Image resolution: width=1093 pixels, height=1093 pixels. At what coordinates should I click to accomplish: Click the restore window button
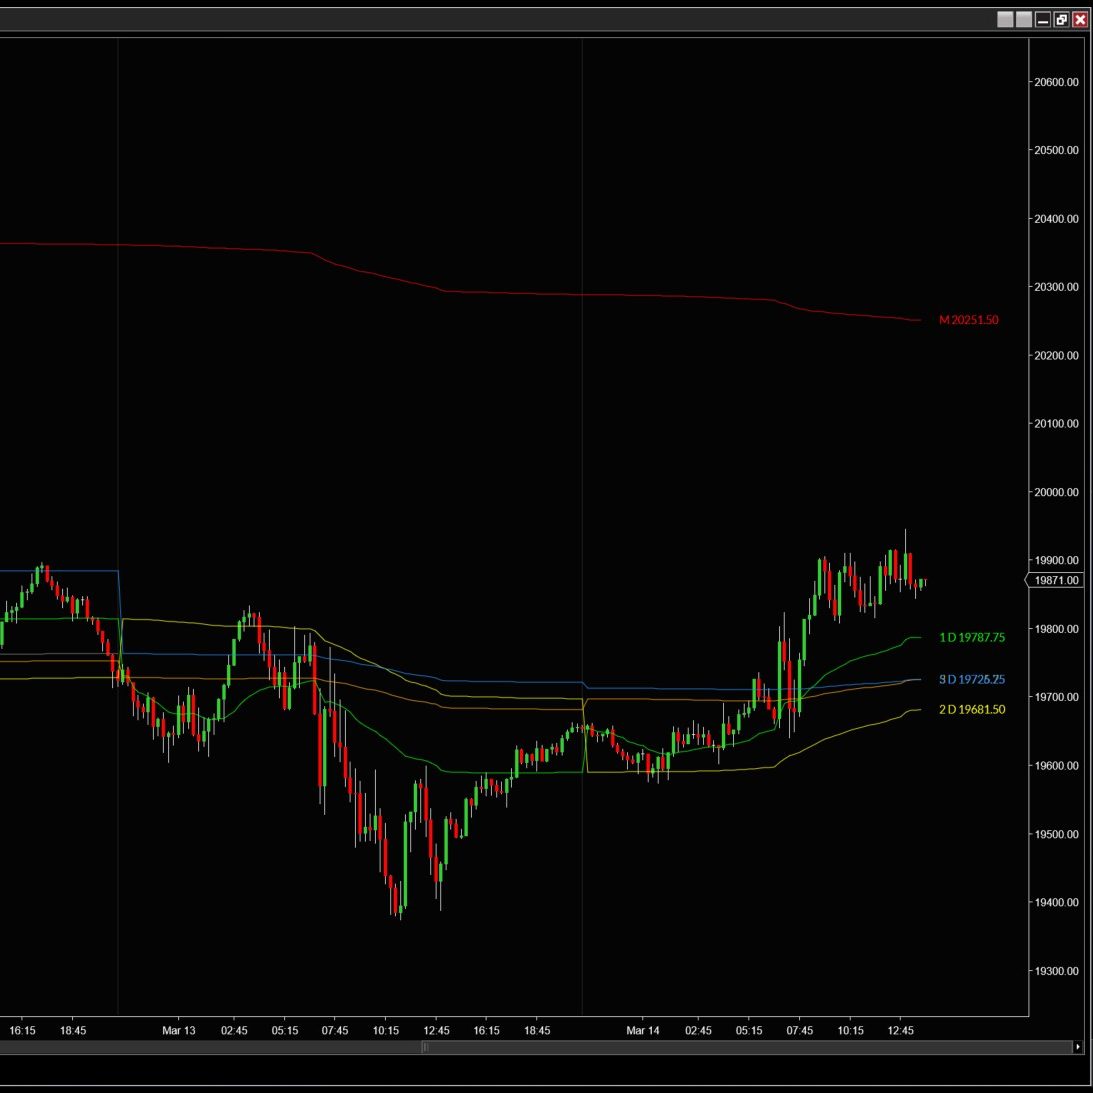pyautogui.click(x=1061, y=19)
